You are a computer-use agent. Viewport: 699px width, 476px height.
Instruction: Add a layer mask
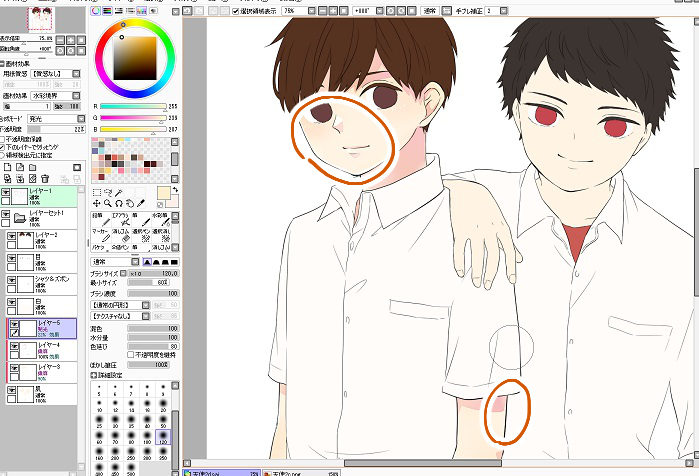[77, 167]
